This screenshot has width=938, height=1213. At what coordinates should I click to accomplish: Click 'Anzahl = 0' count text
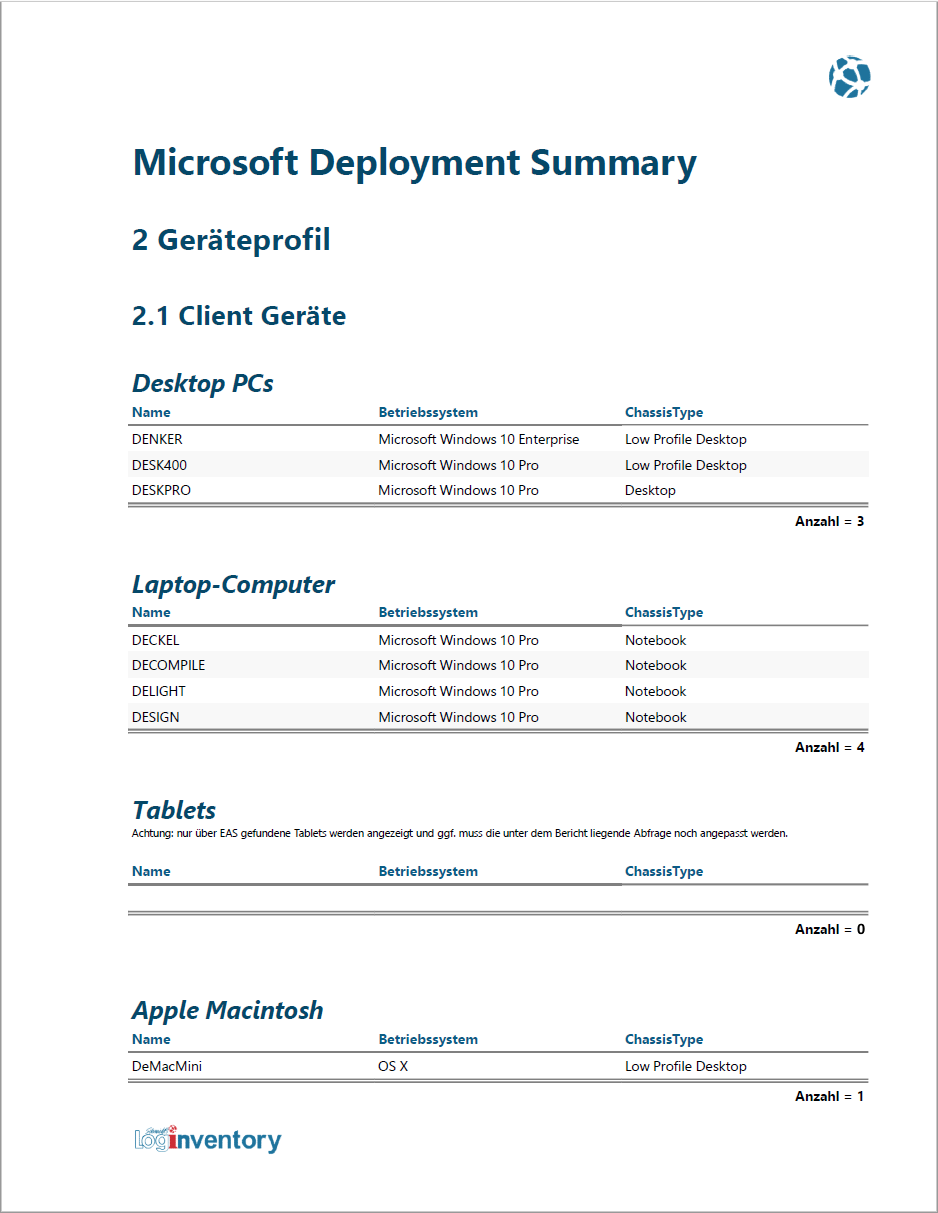pyautogui.click(x=830, y=929)
